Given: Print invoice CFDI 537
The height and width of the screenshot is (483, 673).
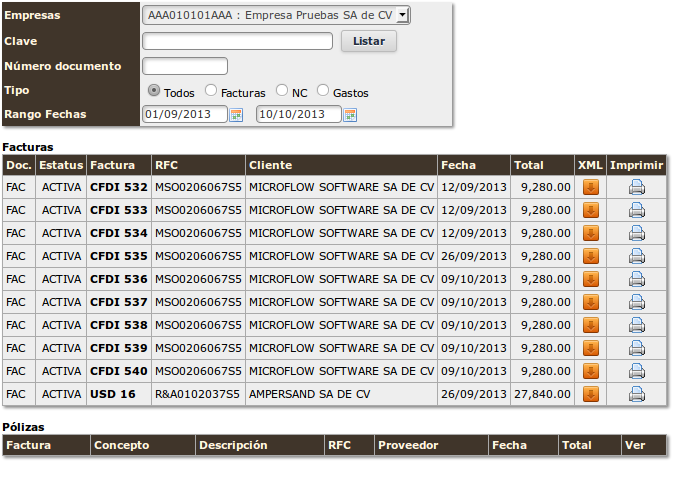Looking at the screenshot, I should 637,302.
